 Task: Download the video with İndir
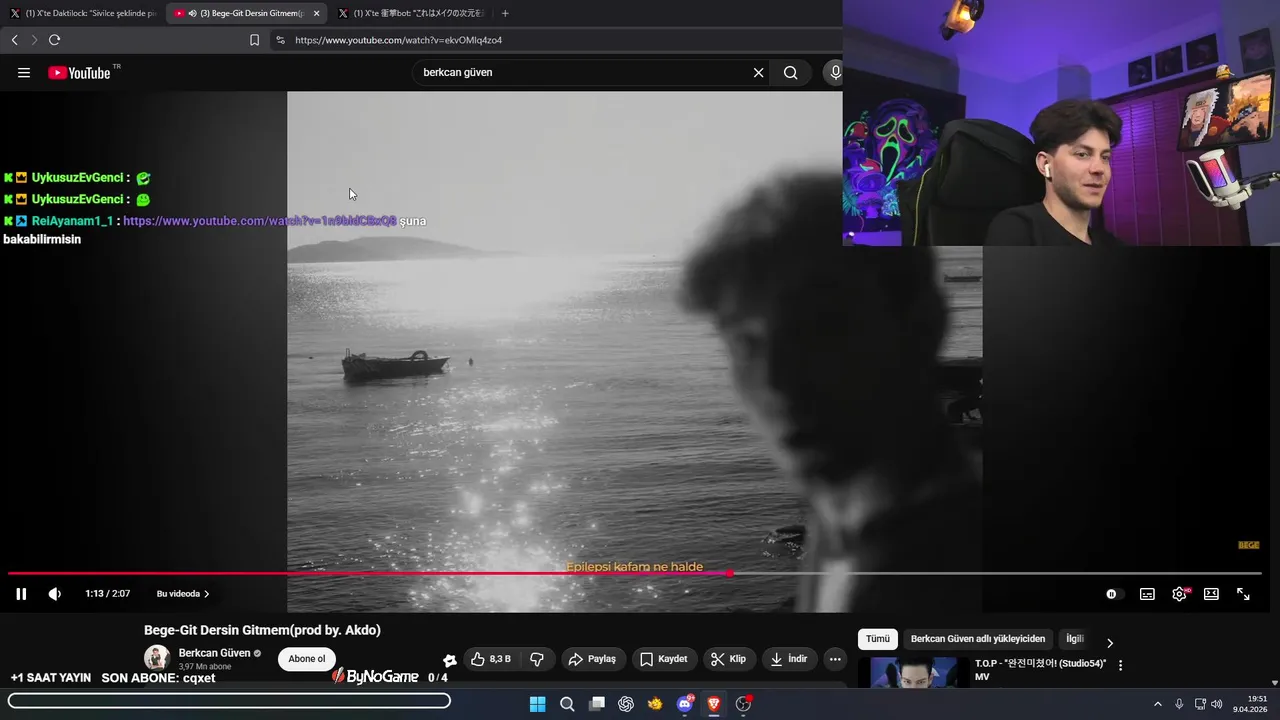[x=790, y=659]
